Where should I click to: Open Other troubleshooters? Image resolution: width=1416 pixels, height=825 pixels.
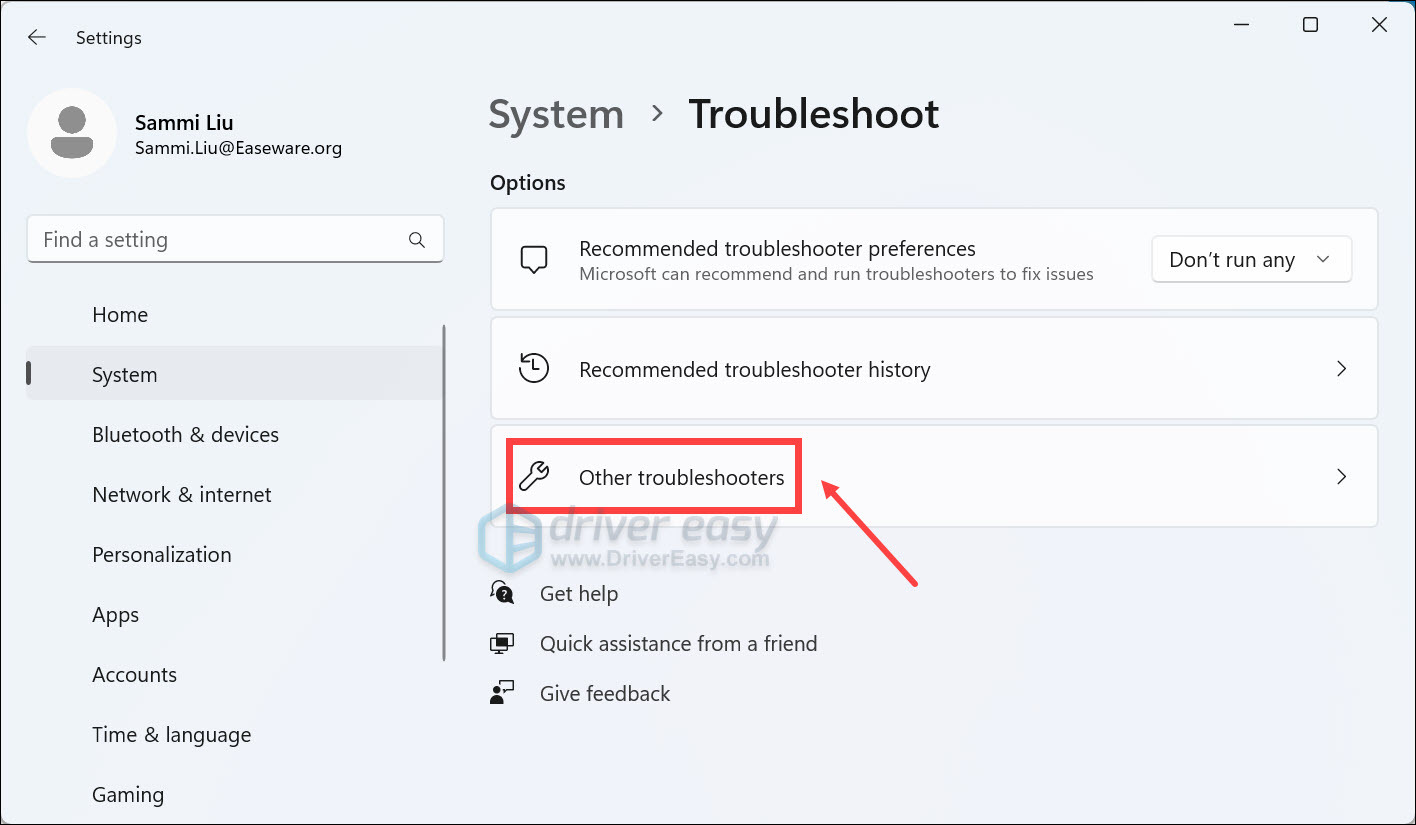(934, 477)
